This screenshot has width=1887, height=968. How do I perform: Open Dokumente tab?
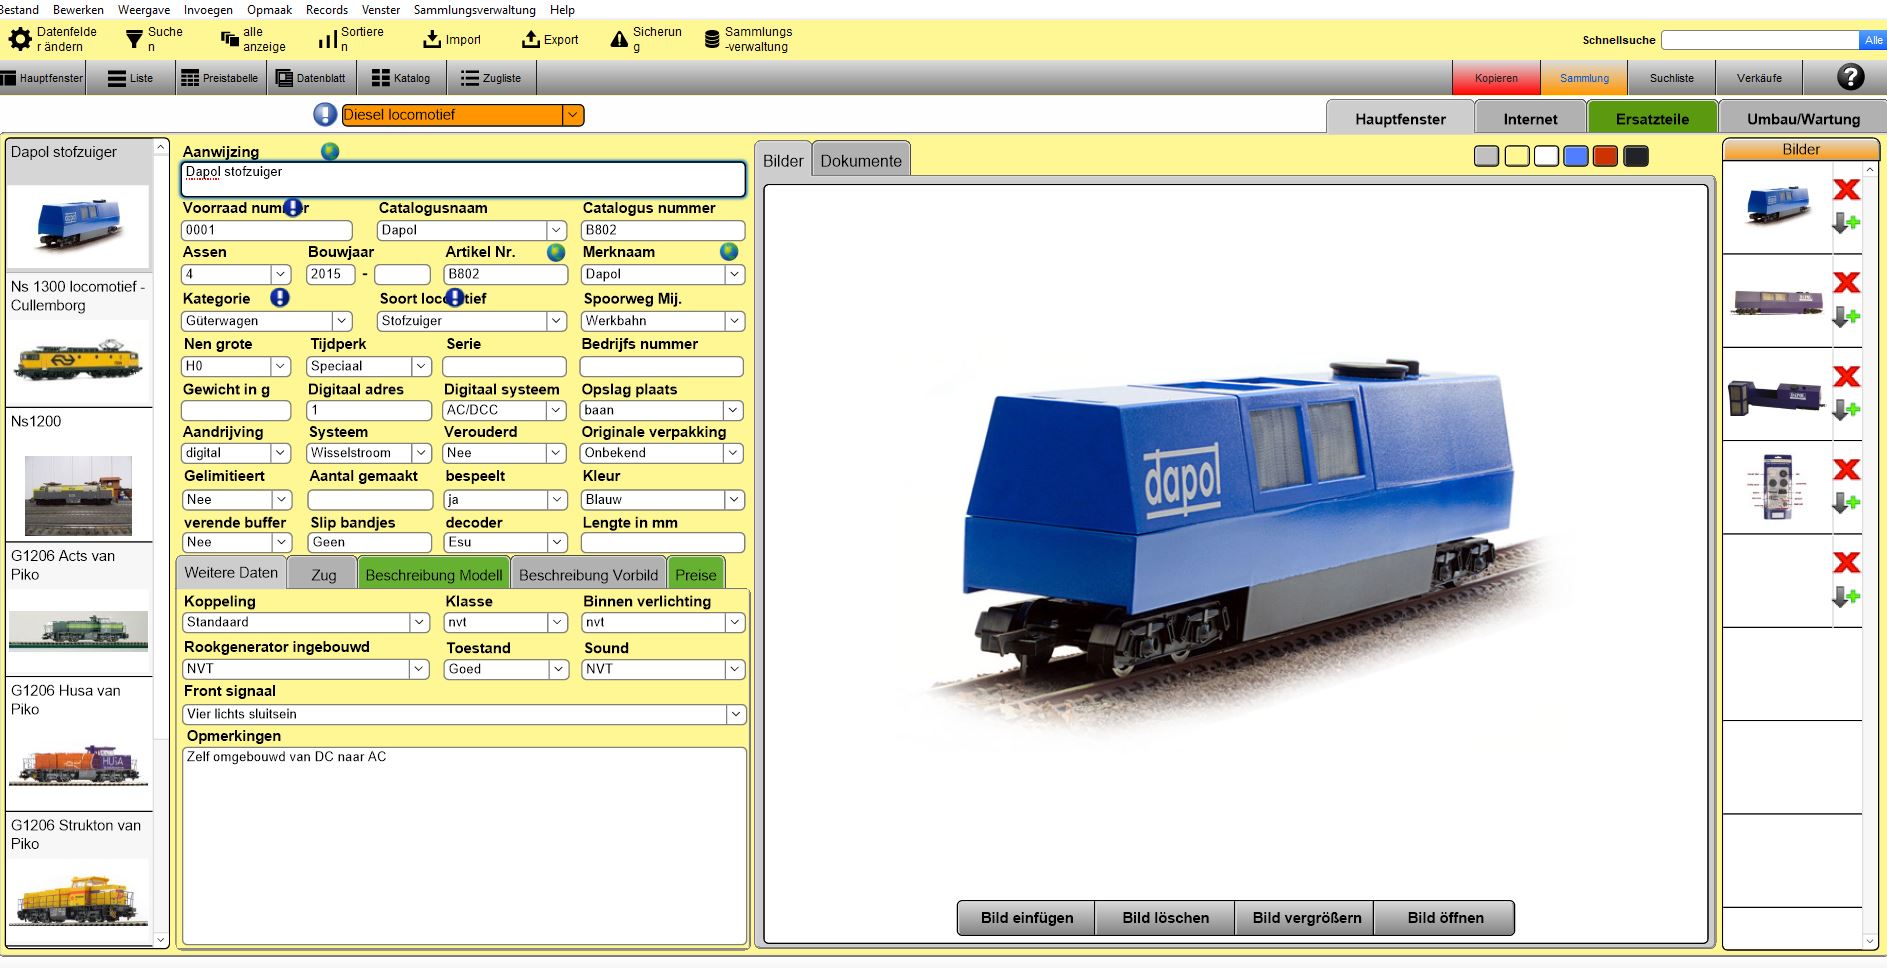(861, 161)
